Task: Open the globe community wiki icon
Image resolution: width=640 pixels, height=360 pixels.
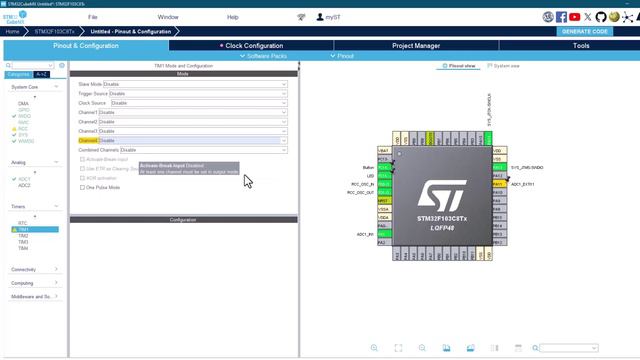Action: [614, 17]
